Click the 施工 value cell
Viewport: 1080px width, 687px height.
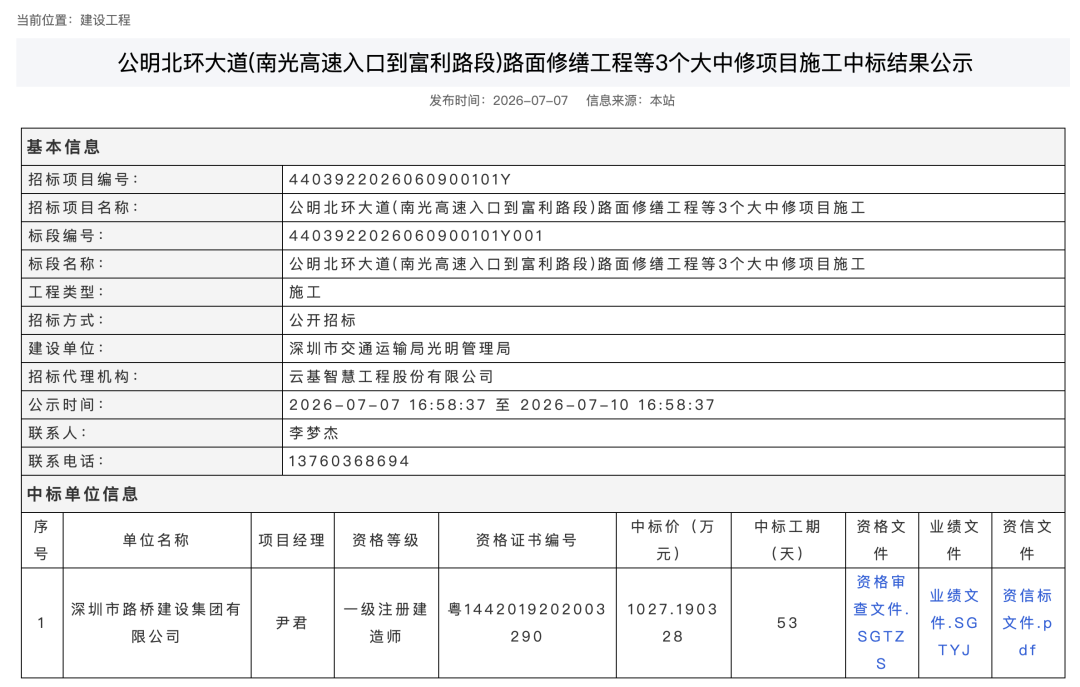(x=674, y=292)
